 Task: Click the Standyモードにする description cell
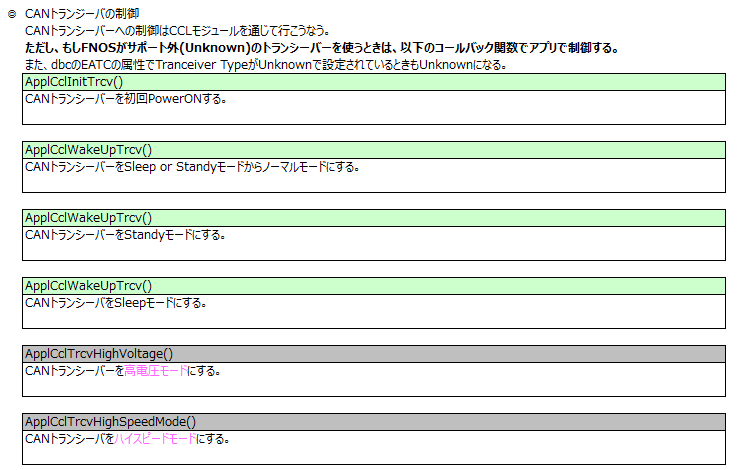[x=374, y=243]
